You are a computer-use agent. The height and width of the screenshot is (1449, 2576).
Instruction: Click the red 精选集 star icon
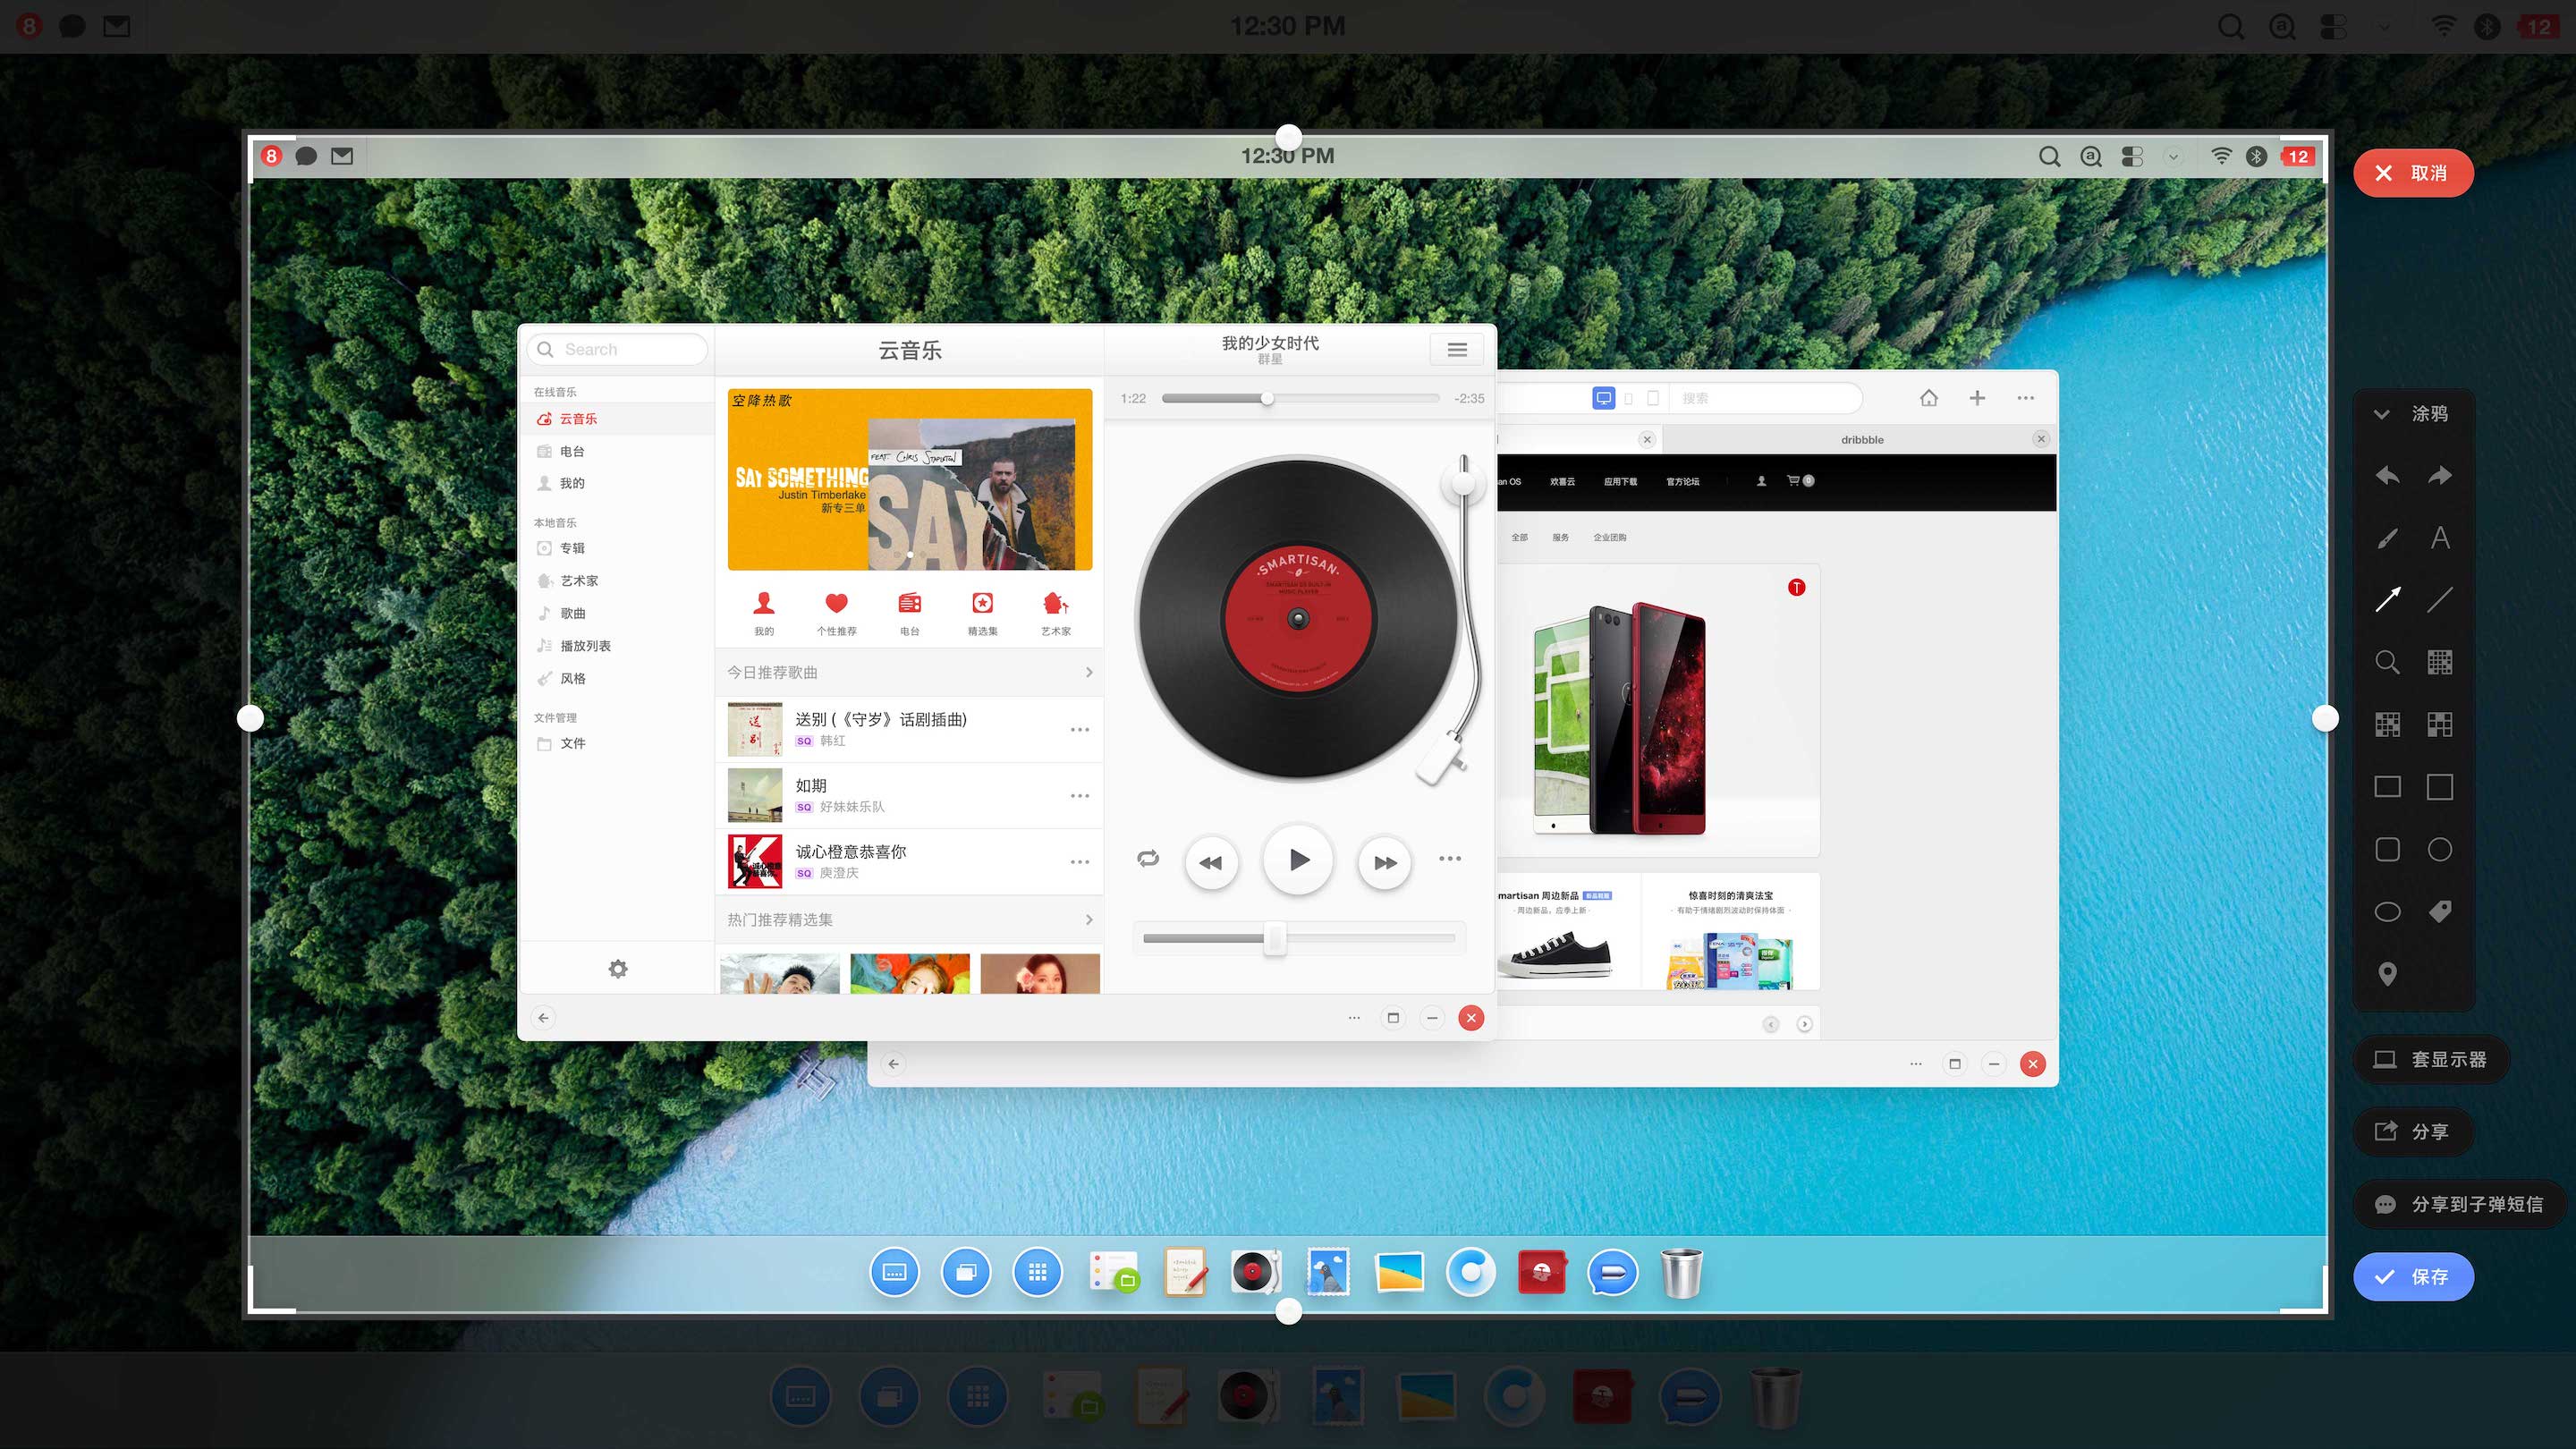983,603
